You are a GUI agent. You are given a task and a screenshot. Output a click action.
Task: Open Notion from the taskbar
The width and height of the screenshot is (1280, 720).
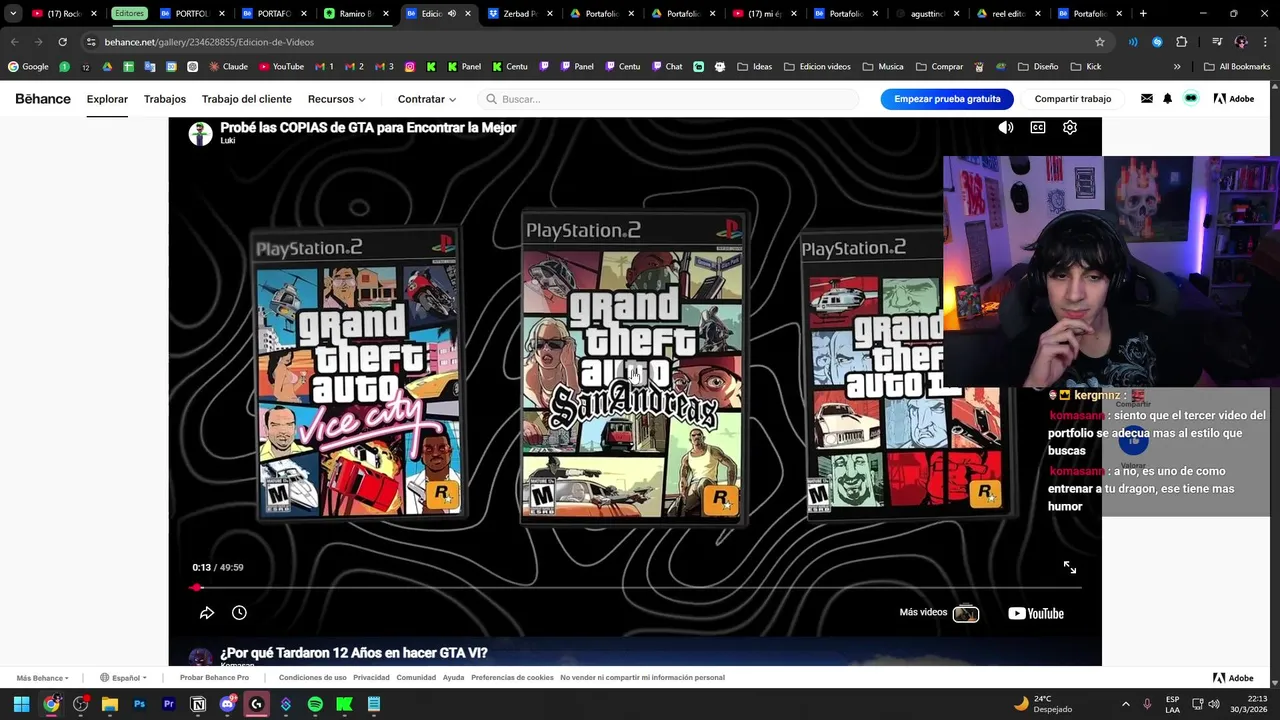pyautogui.click(x=198, y=704)
